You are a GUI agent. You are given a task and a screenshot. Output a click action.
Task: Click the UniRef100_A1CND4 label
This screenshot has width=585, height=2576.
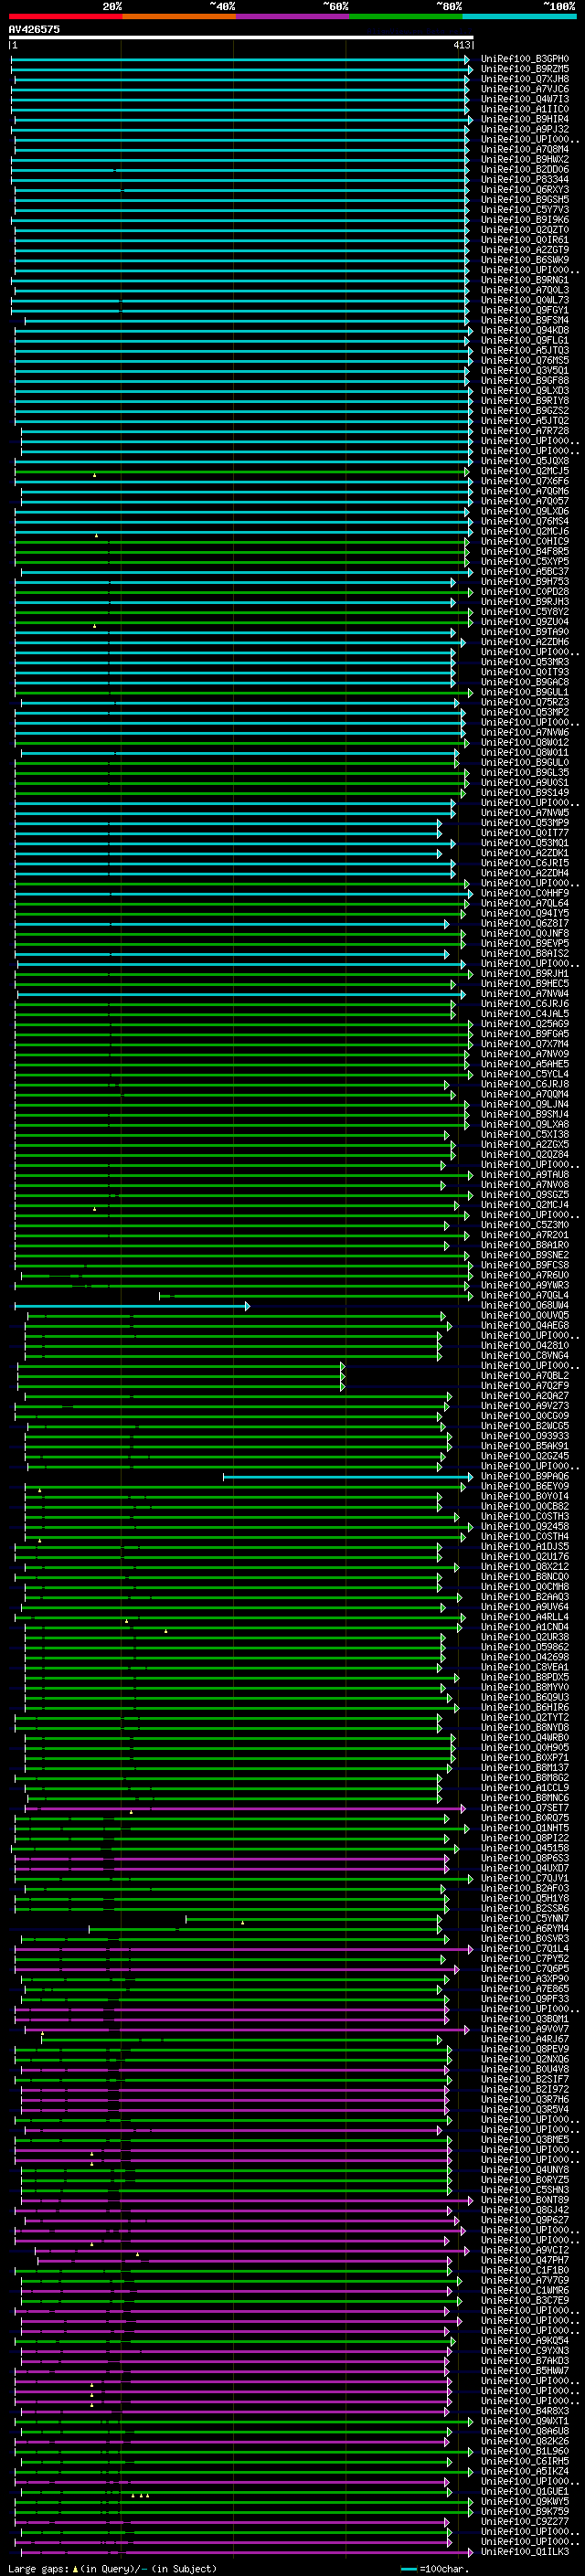click(525, 1627)
